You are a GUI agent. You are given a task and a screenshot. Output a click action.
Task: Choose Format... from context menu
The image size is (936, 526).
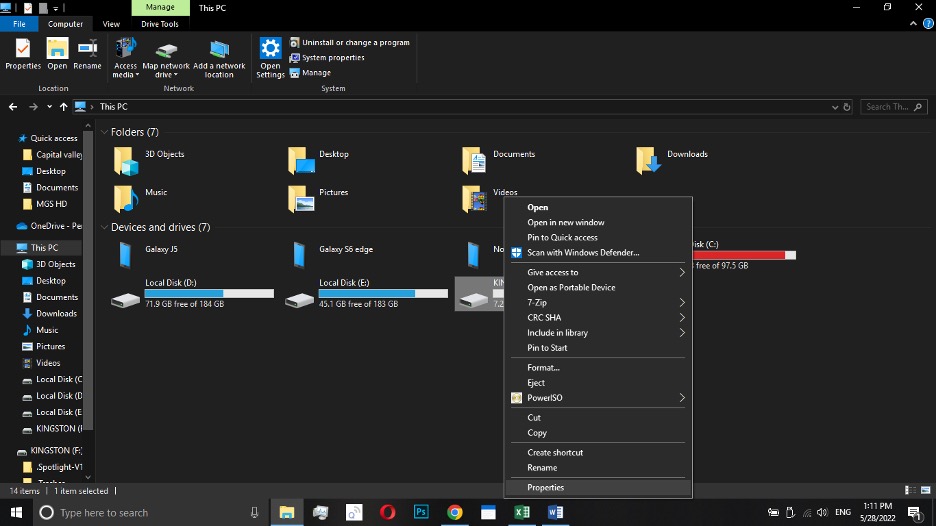point(598,367)
